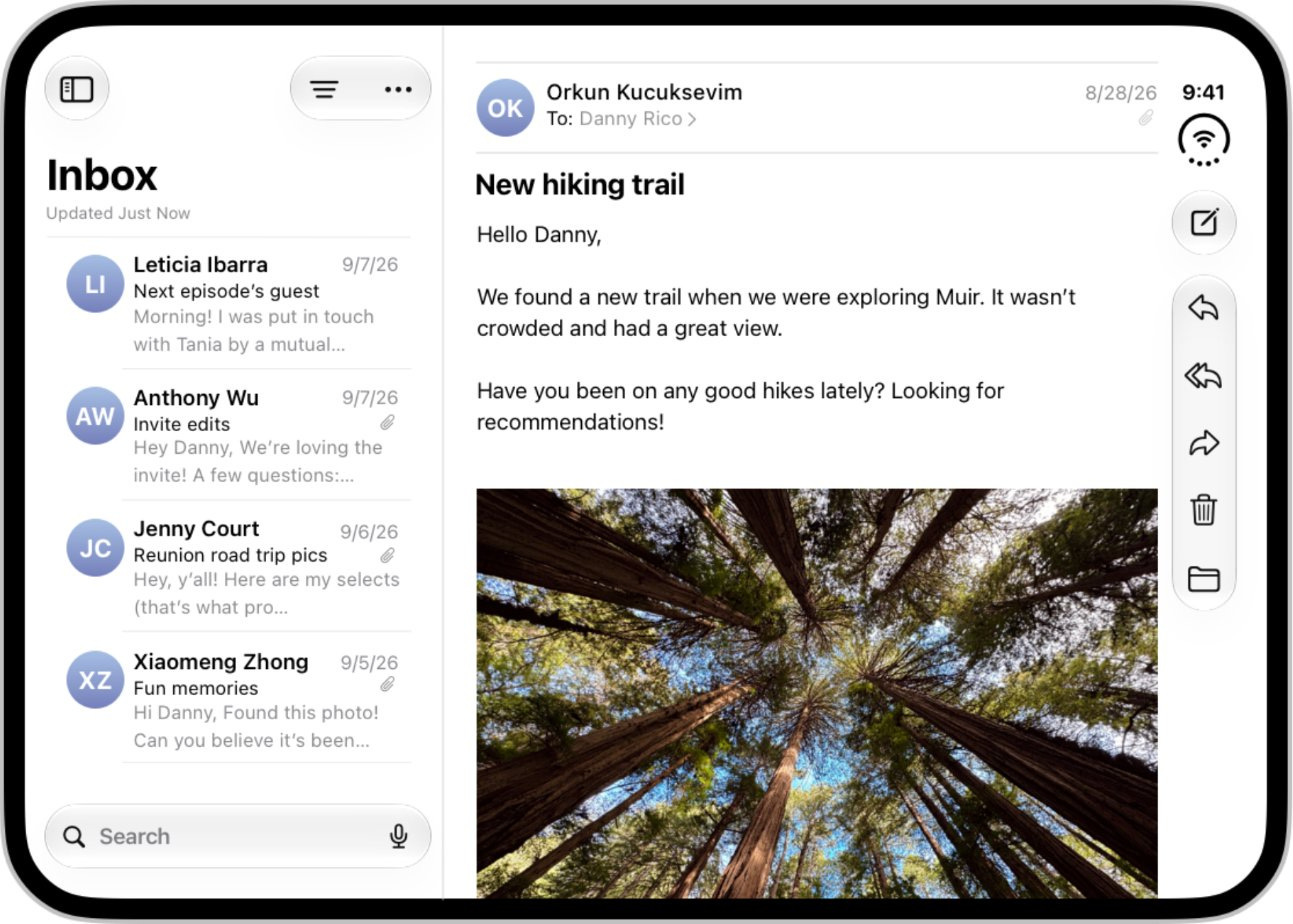Click the Reply All double-arrow icon

(x=1204, y=376)
